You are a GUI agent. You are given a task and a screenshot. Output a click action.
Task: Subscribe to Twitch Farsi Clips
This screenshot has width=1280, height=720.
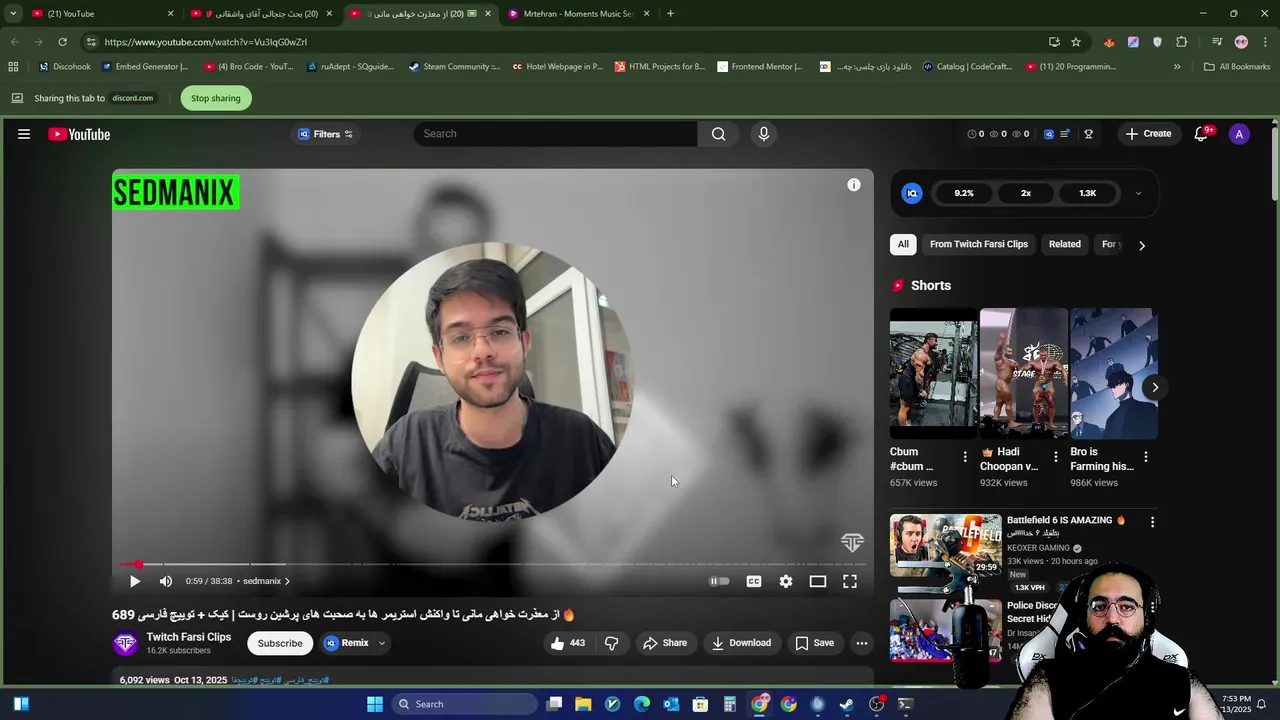[280, 643]
